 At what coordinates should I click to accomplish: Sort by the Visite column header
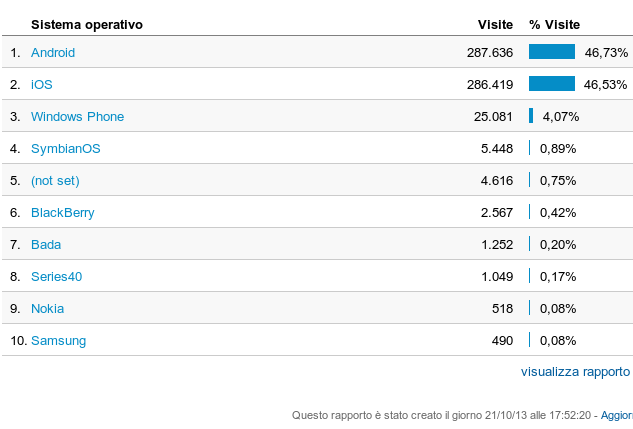495,23
